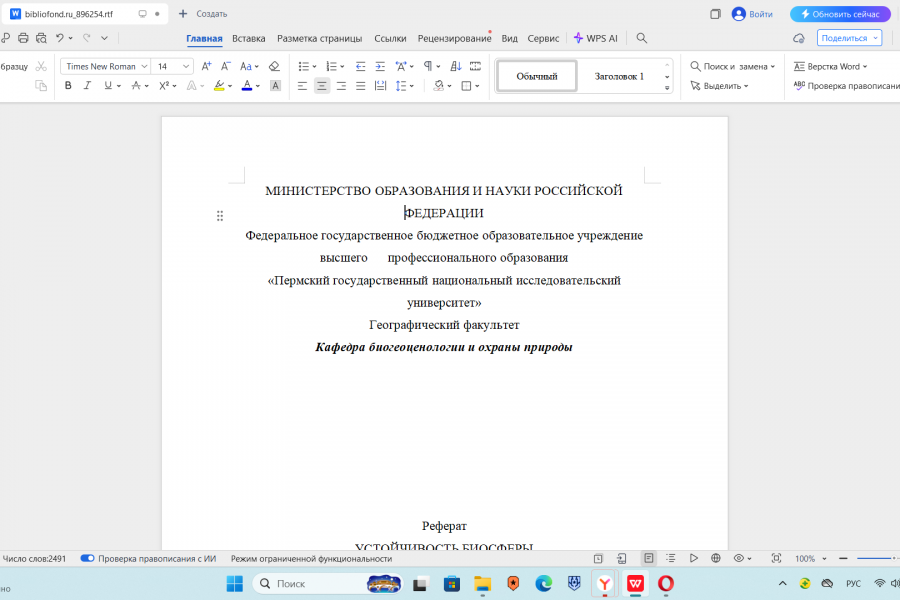The height and width of the screenshot is (600, 900).
Task: Align text left
Action: [302, 86]
